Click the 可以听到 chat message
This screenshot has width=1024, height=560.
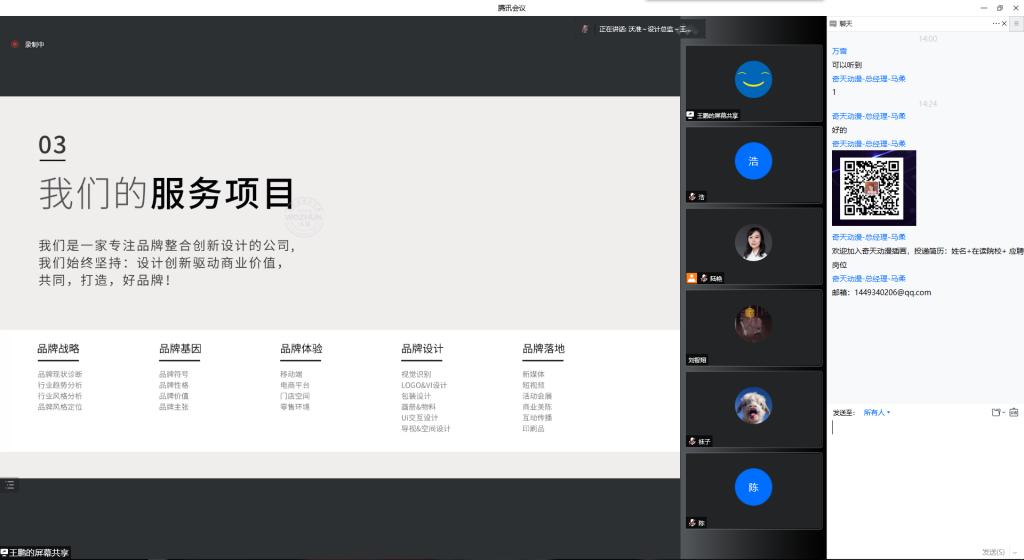[x=847, y=65]
